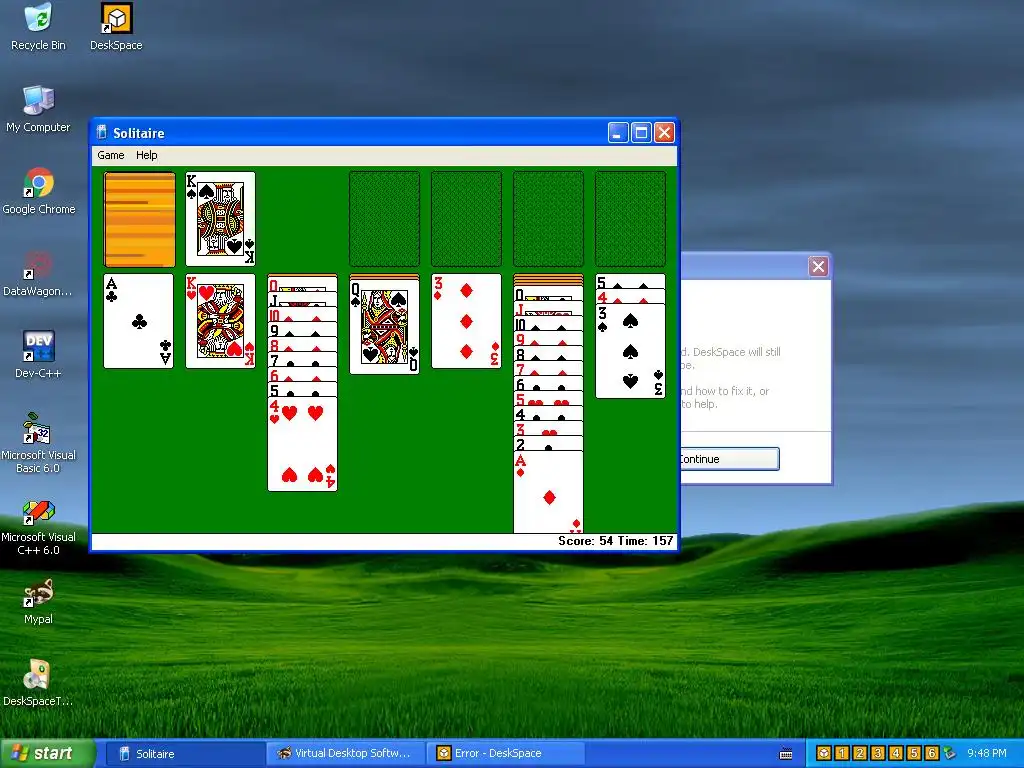Switch to desktop 4 in tray
1024x768 pixels.
pyautogui.click(x=896, y=754)
